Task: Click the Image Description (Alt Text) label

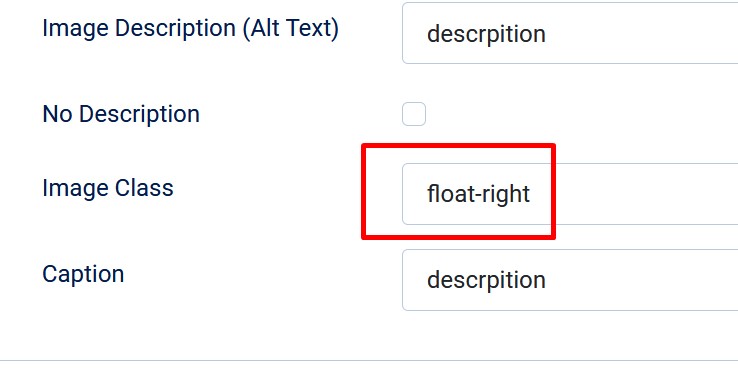Action: pyautogui.click(x=191, y=28)
